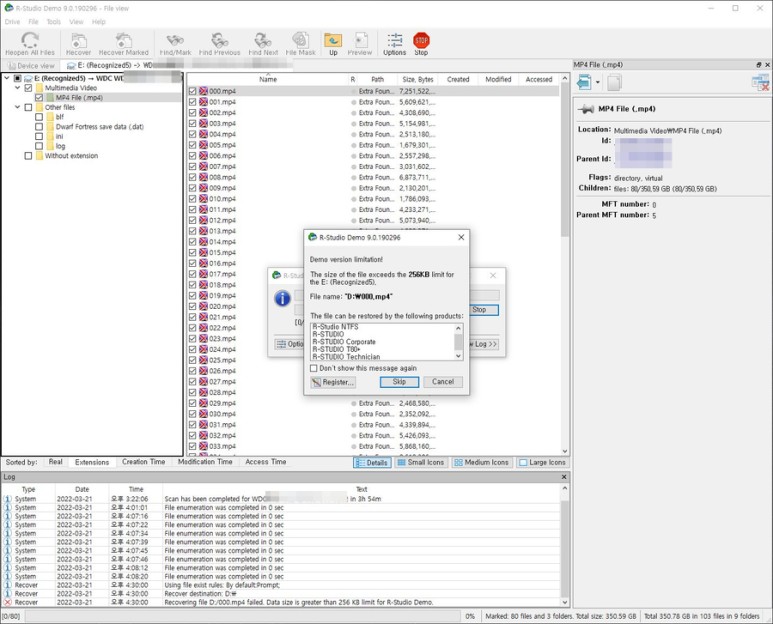Click the Without extension folder icon

pyautogui.click(x=39, y=156)
